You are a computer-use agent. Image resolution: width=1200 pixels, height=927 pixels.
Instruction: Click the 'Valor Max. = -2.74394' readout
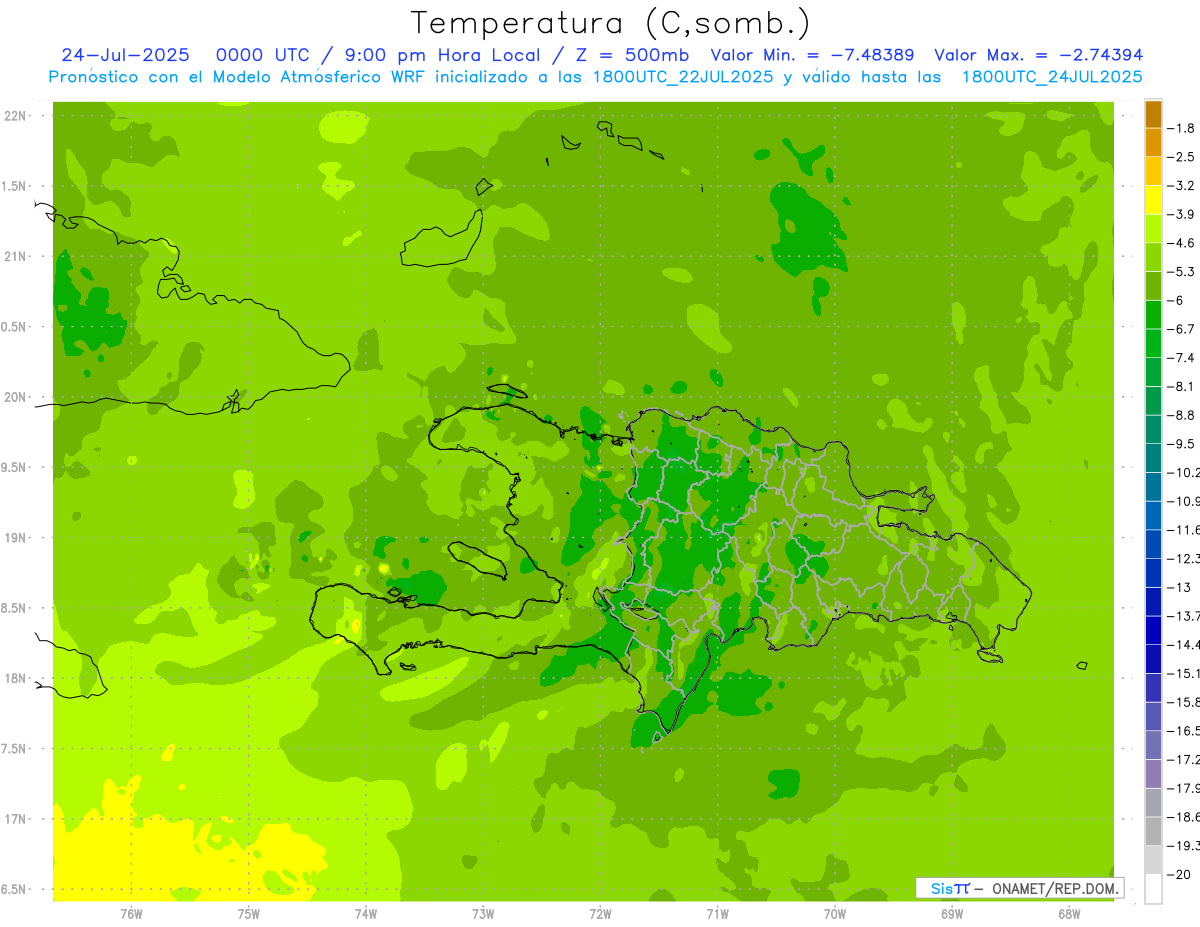pos(1039,55)
